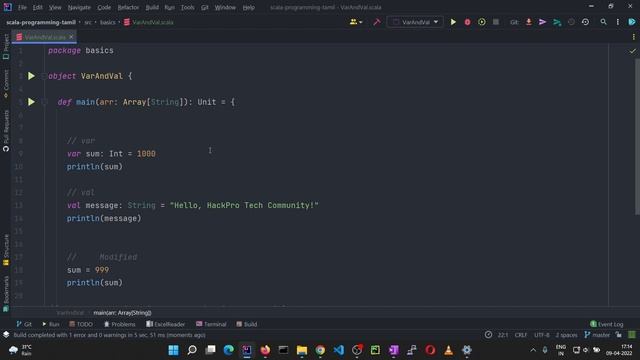
Task: Open Search Everywhere magnifier icon
Action: tap(603, 22)
